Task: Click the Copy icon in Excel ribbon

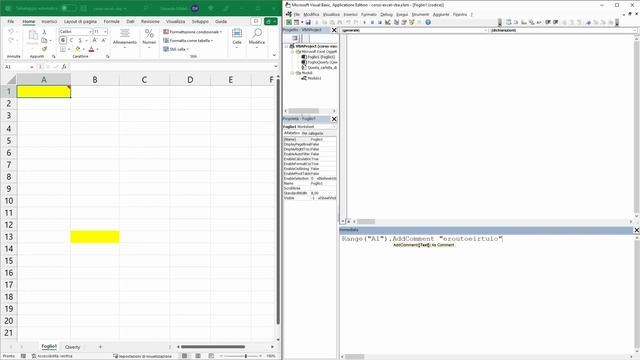Action: pyautogui.click(x=44, y=40)
